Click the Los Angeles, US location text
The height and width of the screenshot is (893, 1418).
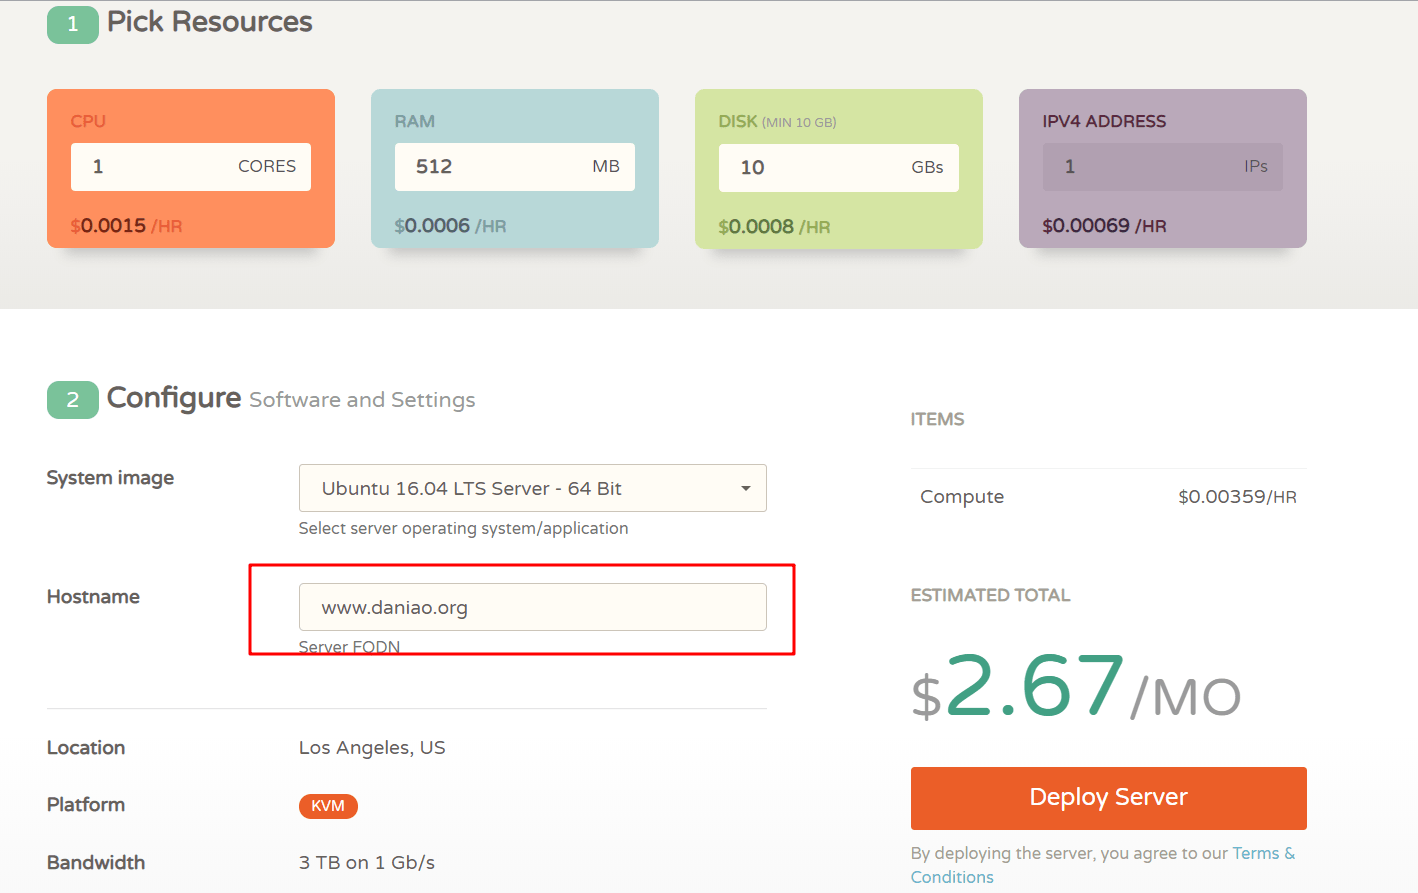coord(372,748)
